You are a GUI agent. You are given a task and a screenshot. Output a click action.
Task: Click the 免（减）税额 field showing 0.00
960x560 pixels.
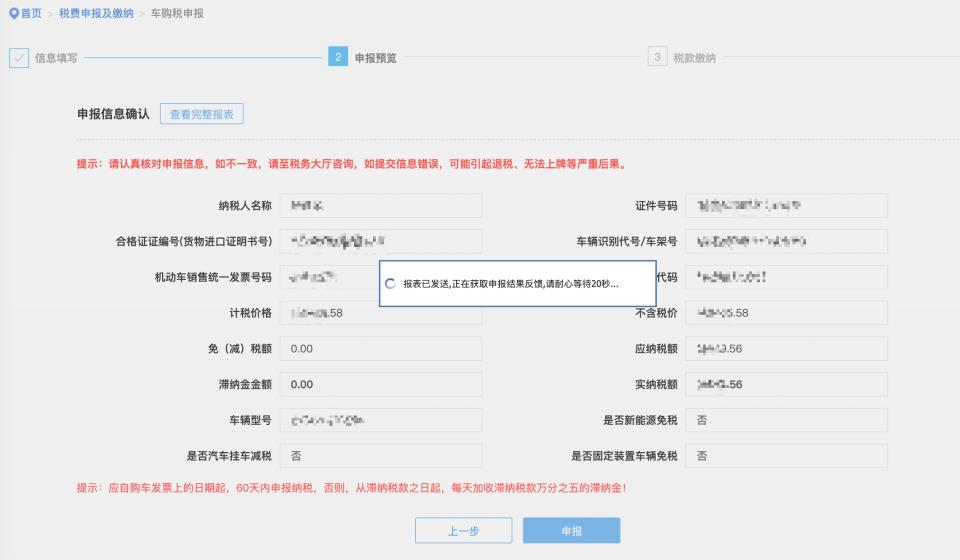[381, 349]
